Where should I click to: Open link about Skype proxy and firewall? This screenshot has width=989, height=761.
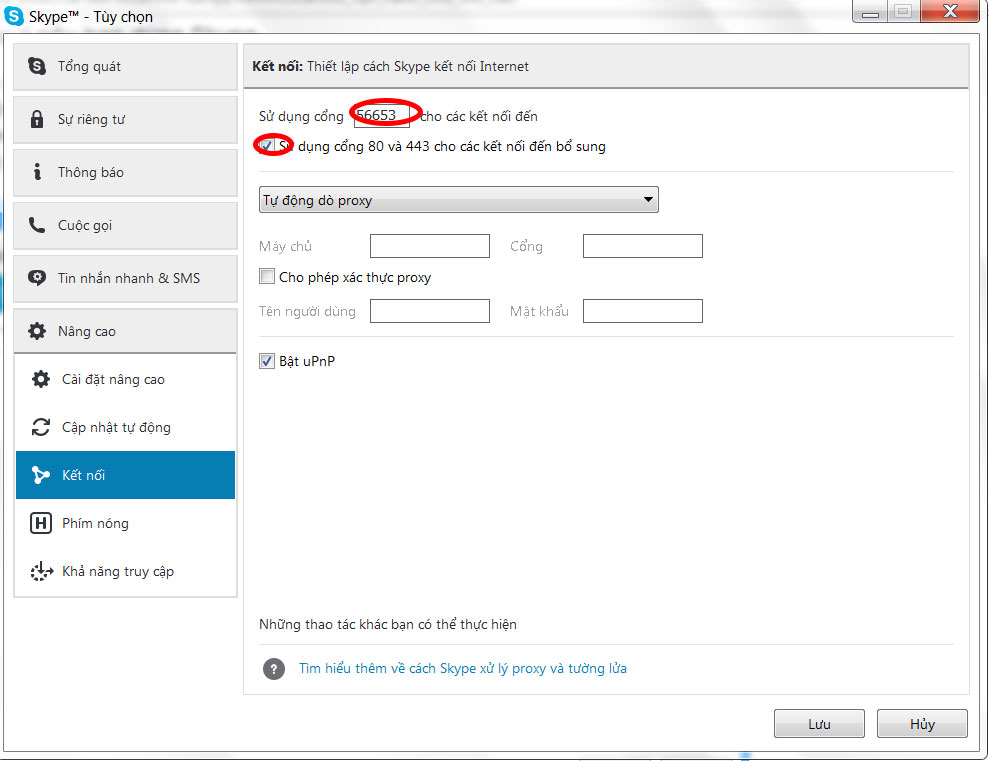point(463,668)
